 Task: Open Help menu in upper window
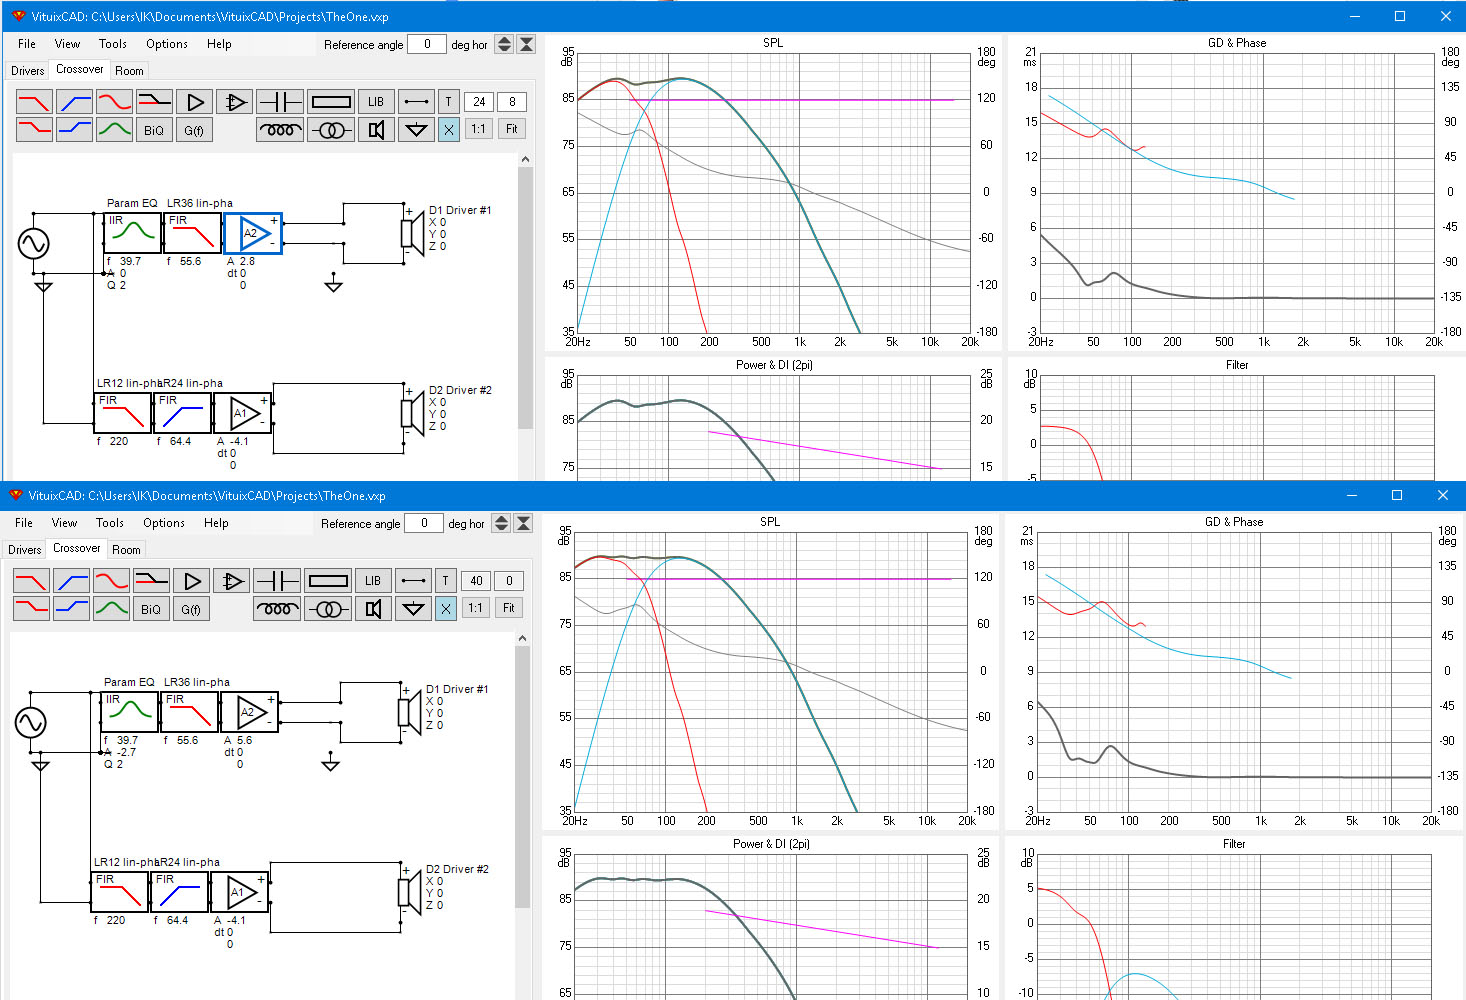[x=219, y=44]
